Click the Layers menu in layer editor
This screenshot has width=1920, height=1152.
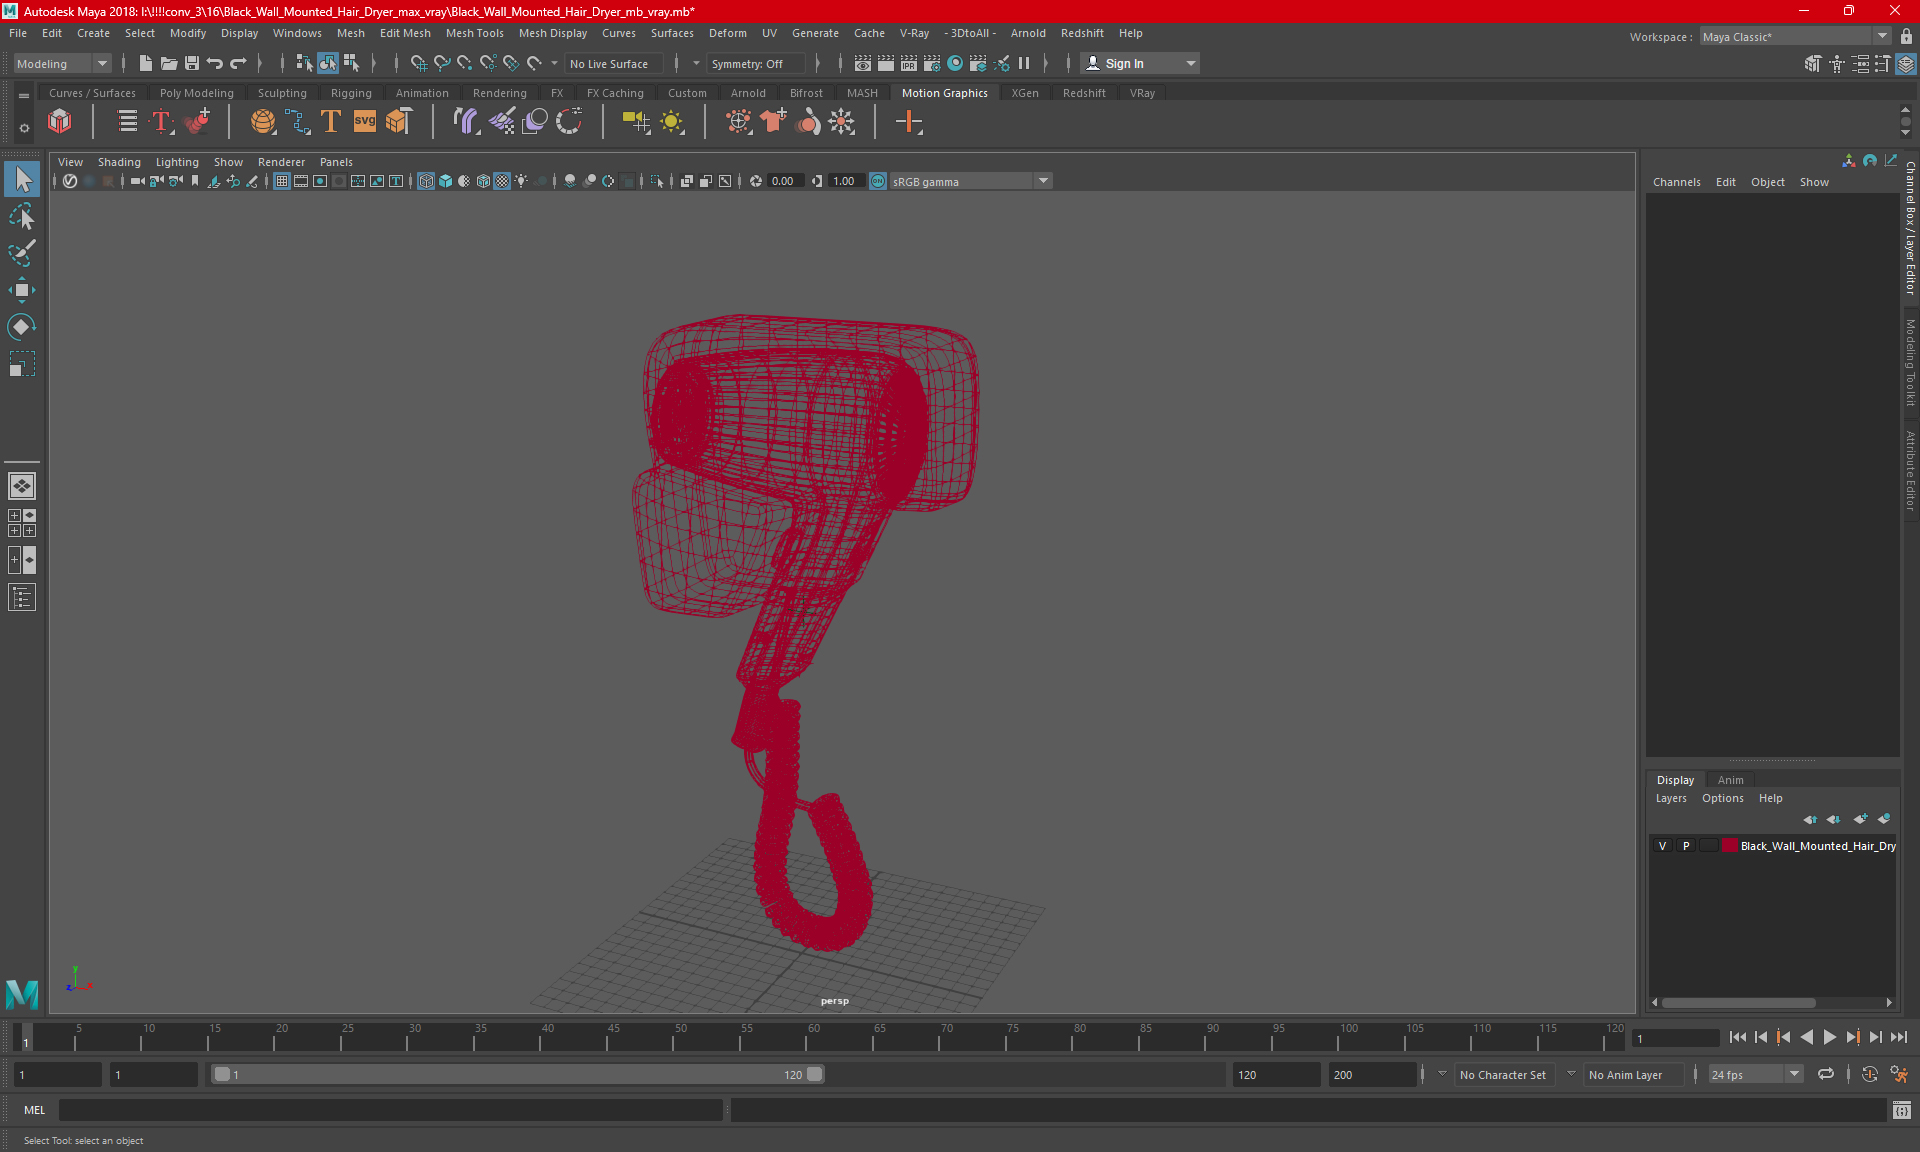[x=1670, y=798]
